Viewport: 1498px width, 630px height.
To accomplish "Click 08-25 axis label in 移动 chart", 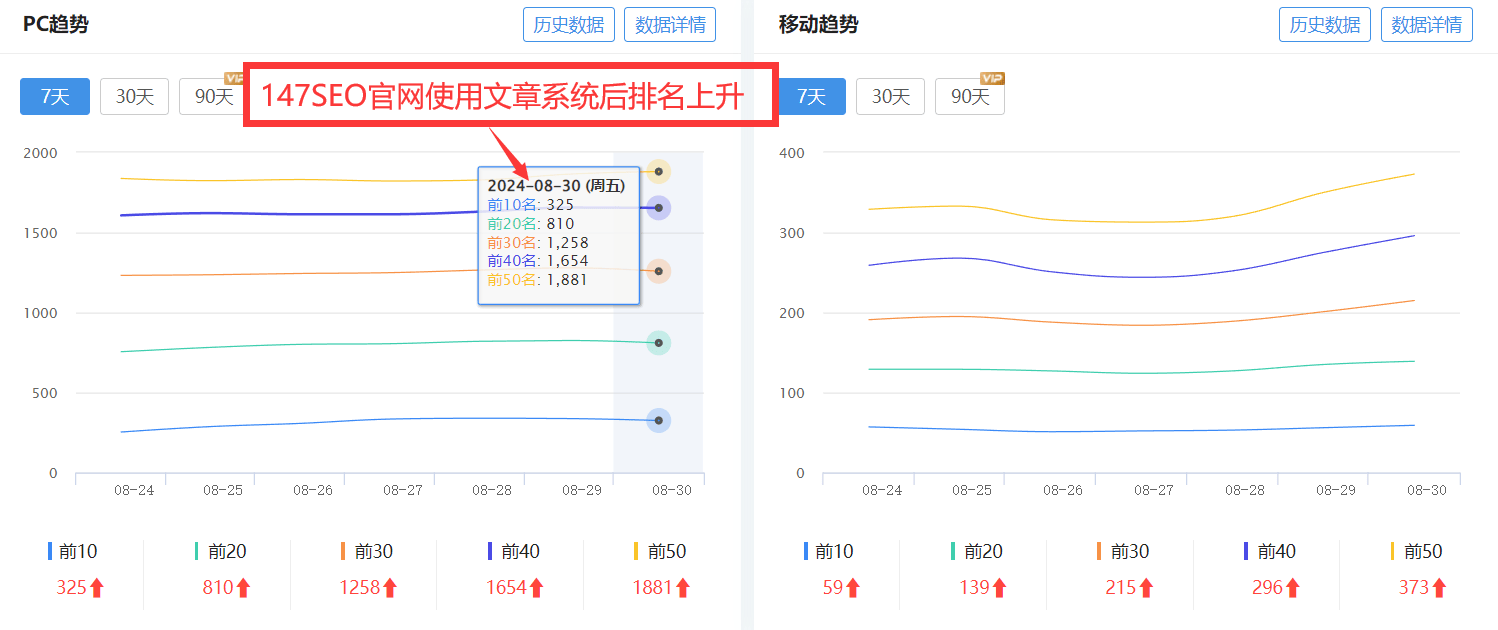I will pyautogui.click(x=972, y=491).
